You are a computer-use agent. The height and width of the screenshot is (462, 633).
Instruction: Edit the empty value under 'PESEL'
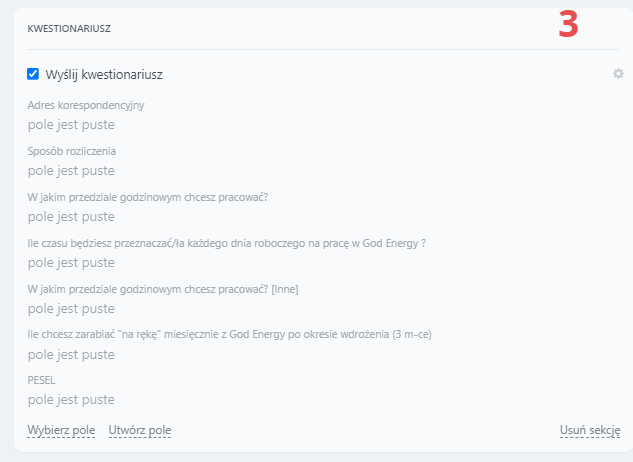(71, 399)
